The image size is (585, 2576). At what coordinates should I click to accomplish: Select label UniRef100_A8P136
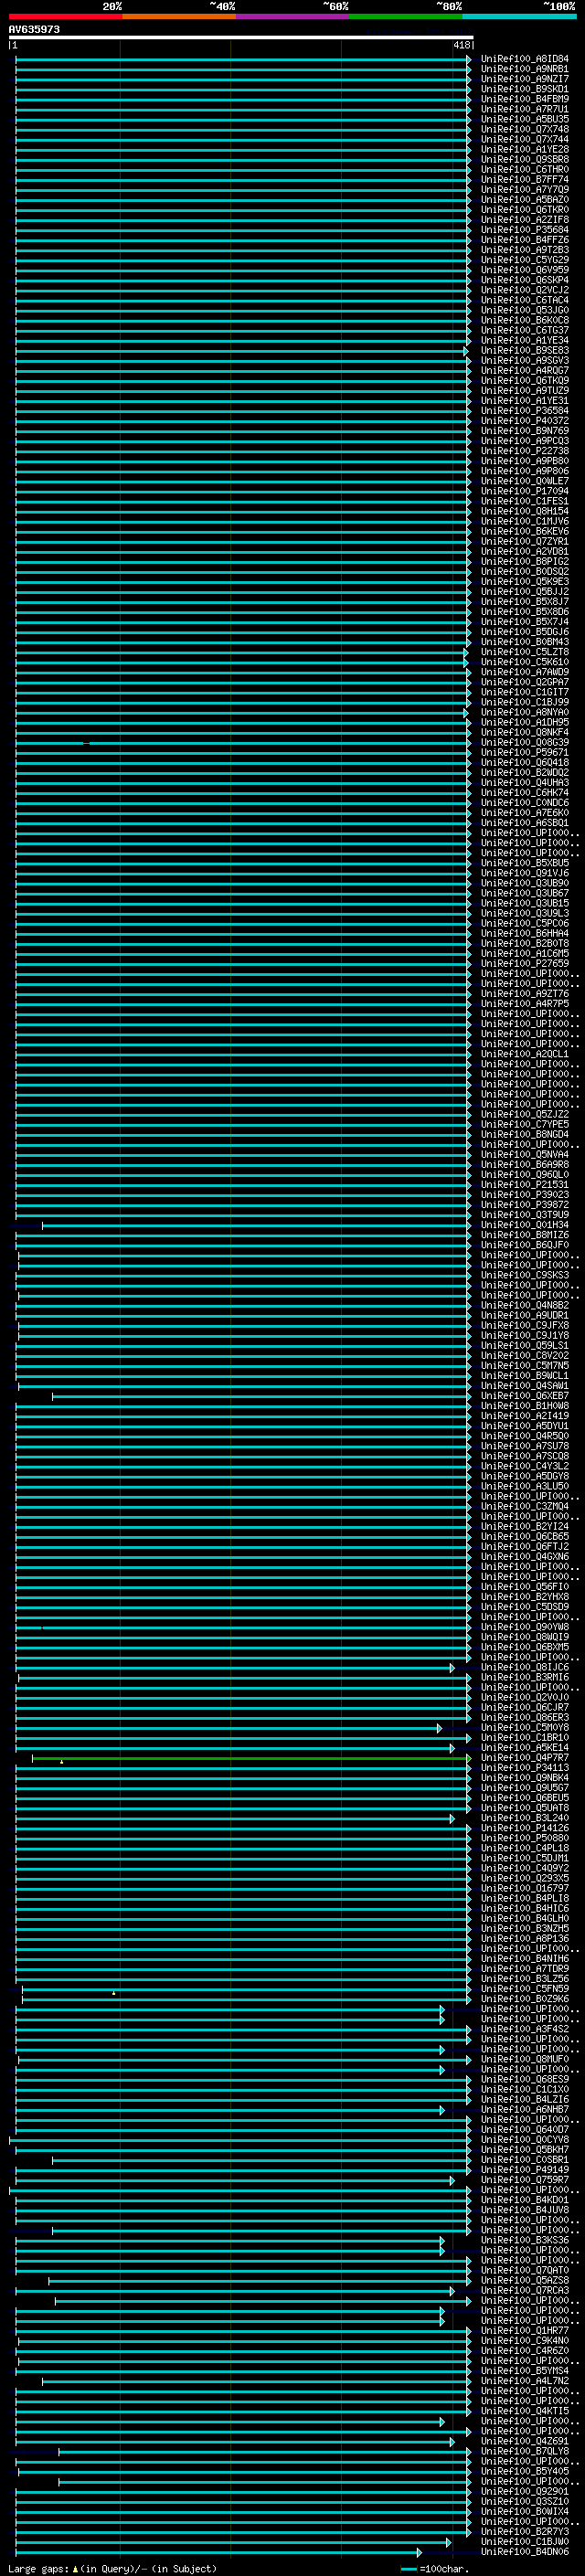524,1939
